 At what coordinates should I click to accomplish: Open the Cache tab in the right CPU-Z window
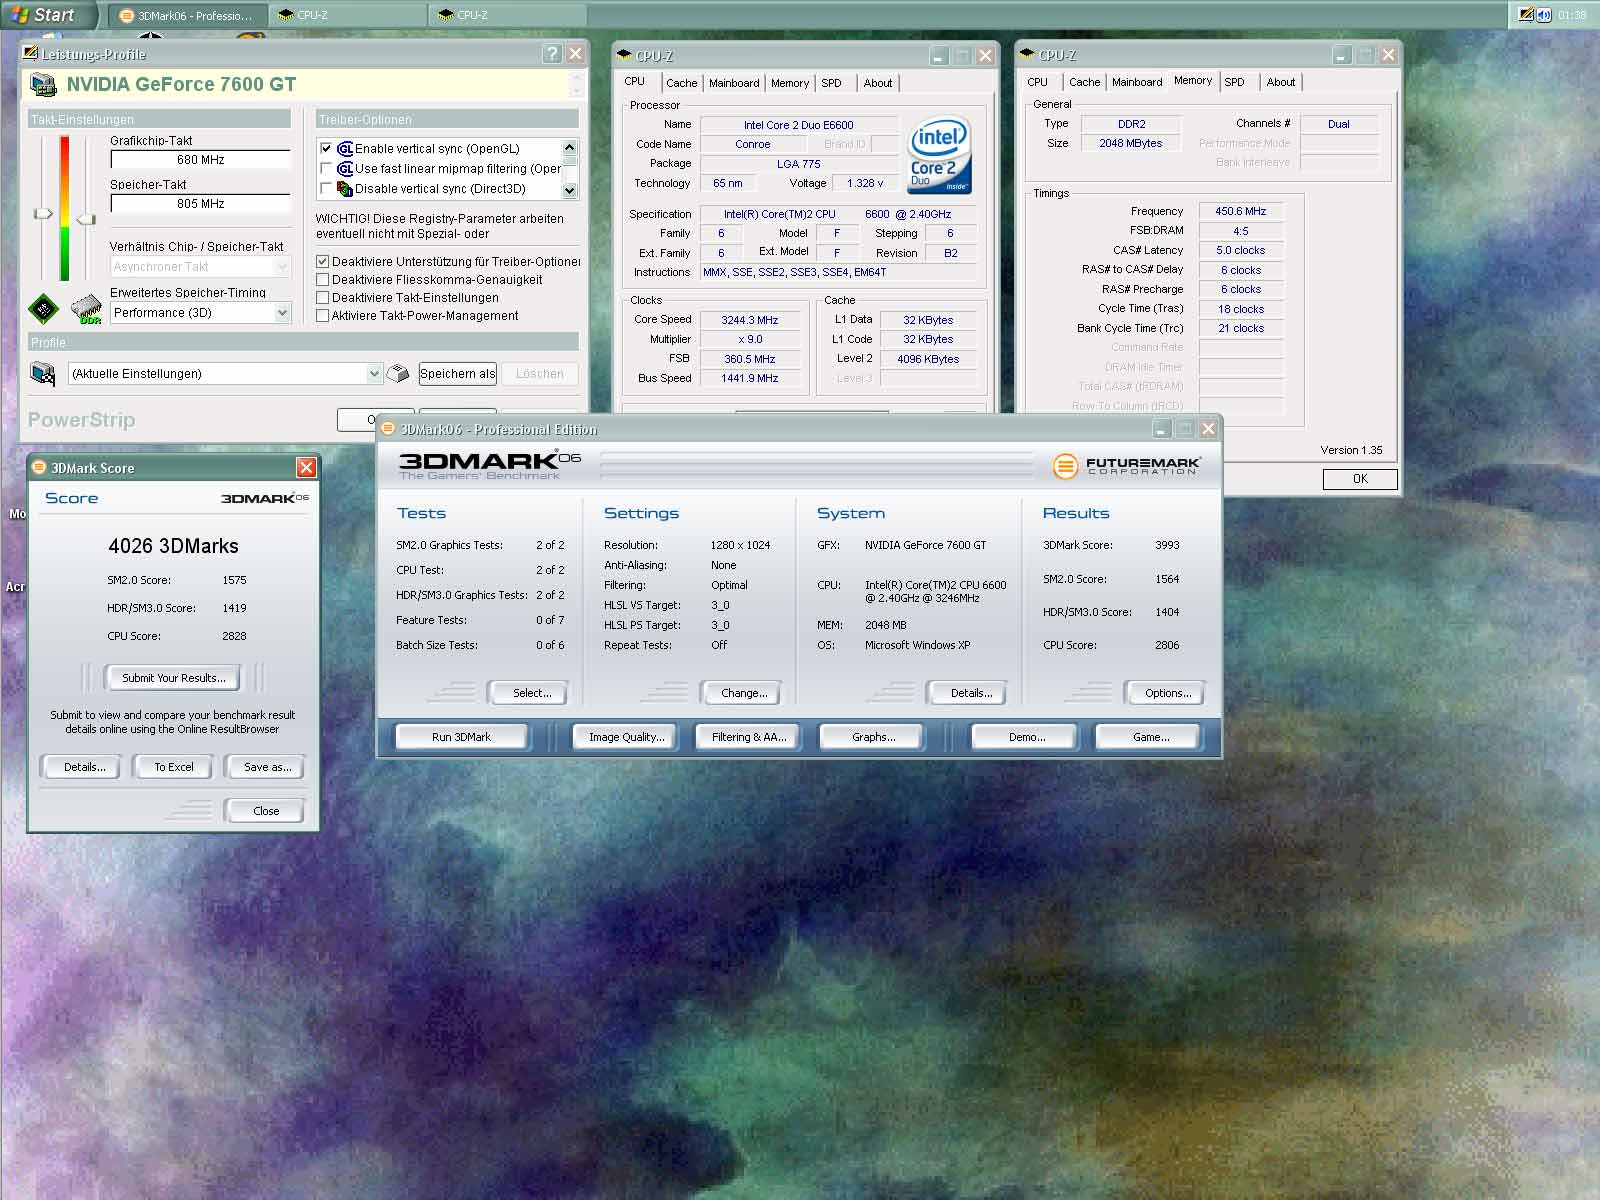click(x=1084, y=82)
